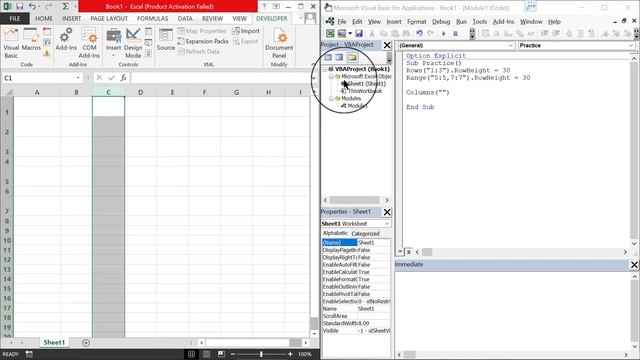Open COM Add-Ins in Excel ribbon
This screenshot has width=640, height=360.
point(89,43)
